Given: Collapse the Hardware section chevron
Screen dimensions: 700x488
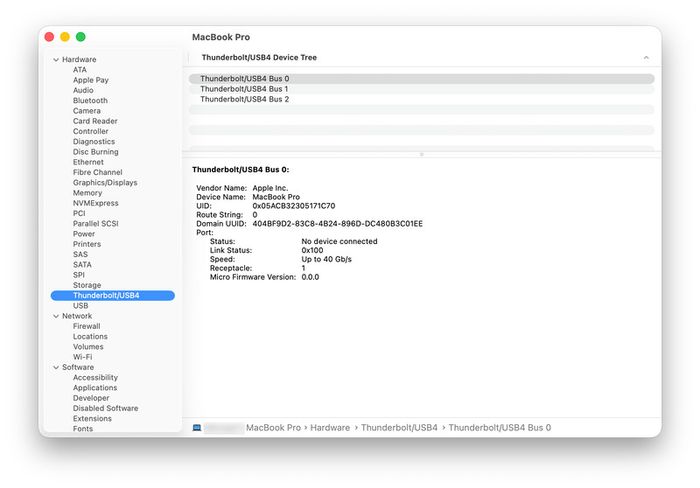Looking at the screenshot, I should coord(56,59).
